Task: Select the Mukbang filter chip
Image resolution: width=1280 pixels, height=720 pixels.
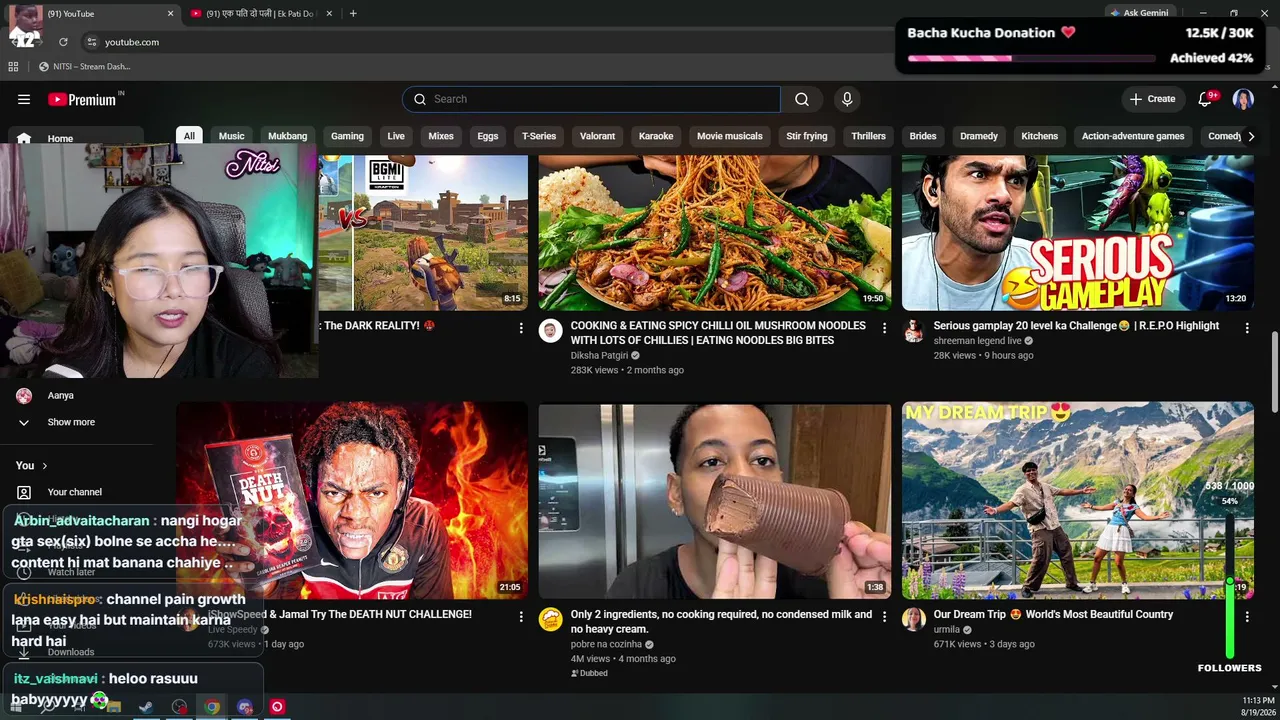Action: tap(288, 136)
